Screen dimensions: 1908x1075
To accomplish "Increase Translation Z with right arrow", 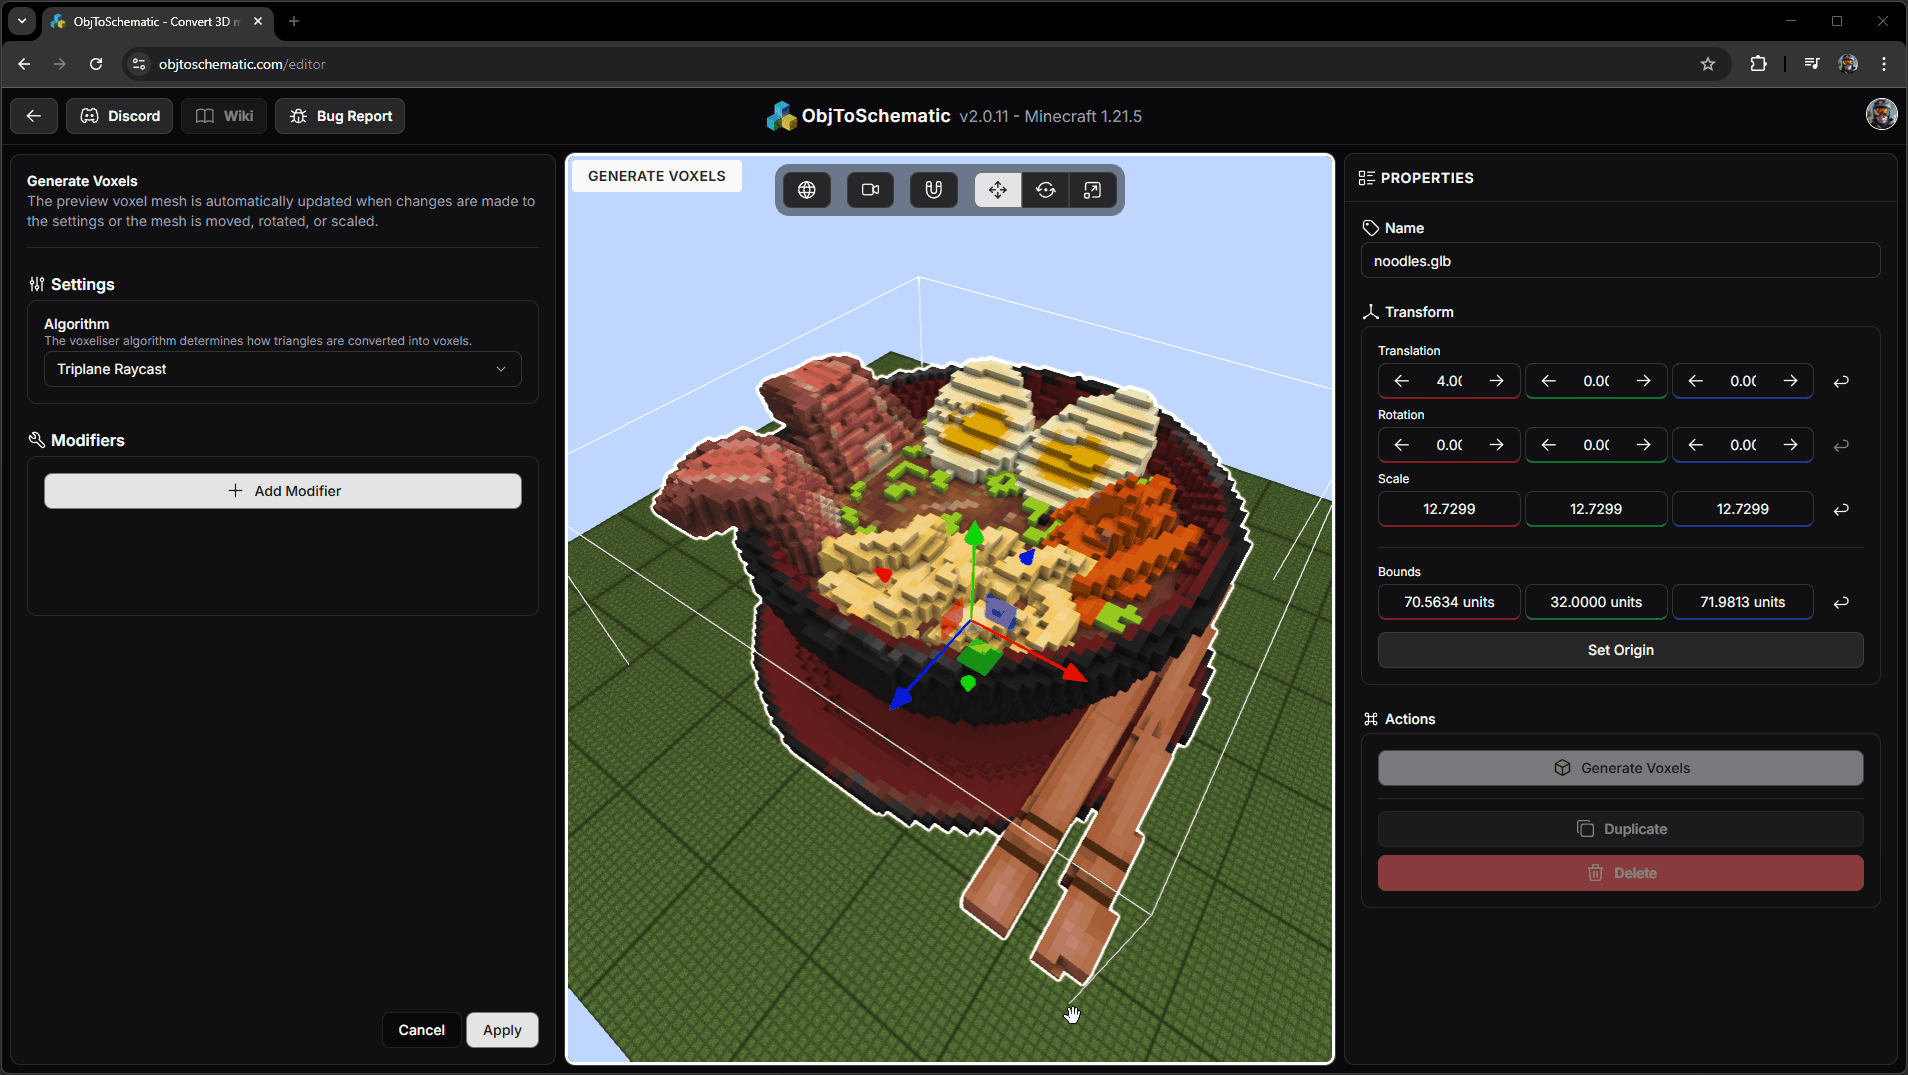I will (1791, 381).
